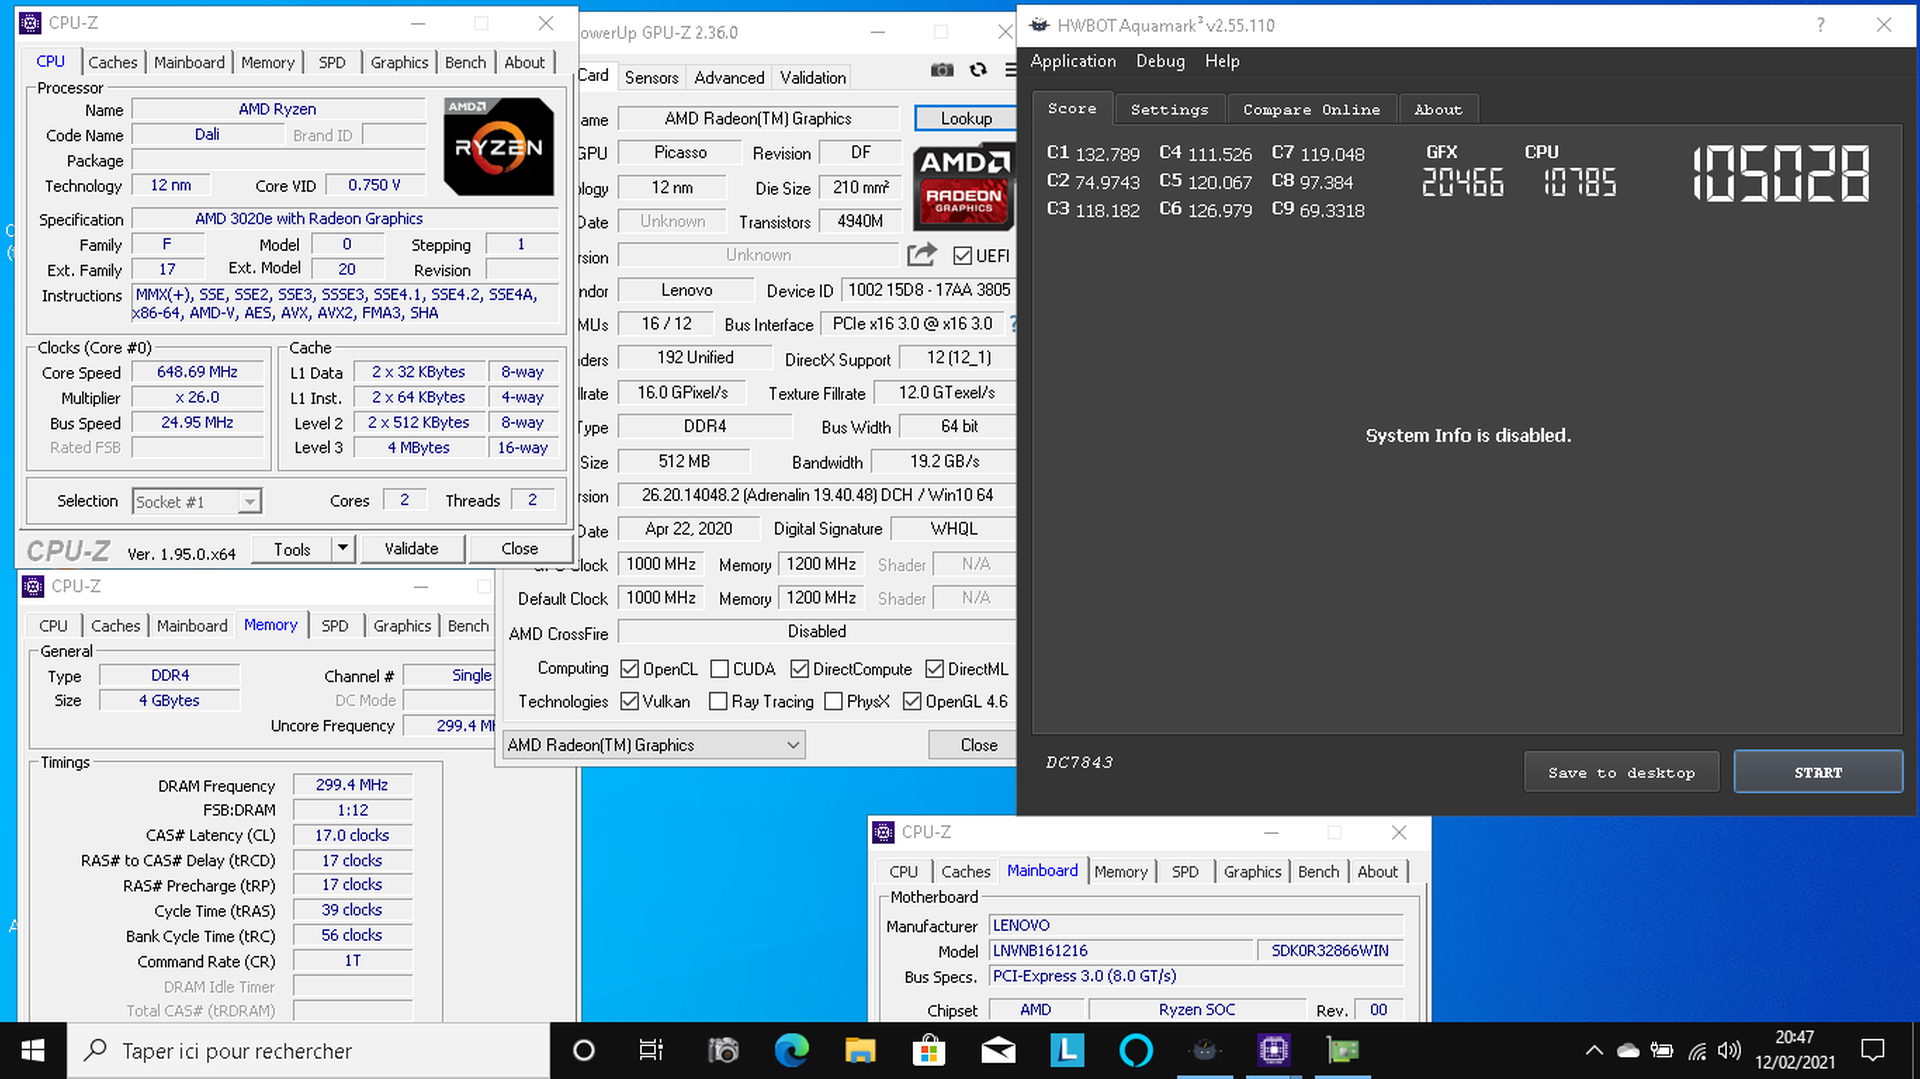Image resolution: width=1920 pixels, height=1079 pixels.
Task: Switch to the Bench tab in top CPU-Z
Action: click(x=465, y=62)
